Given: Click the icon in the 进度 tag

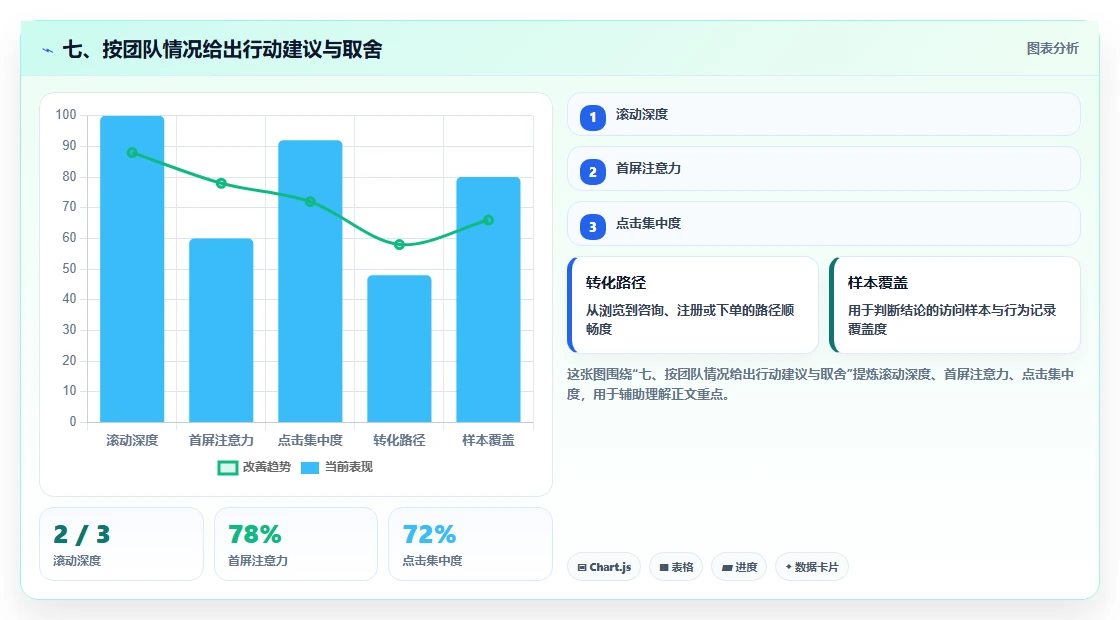Looking at the screenshot, I should [x=726, y=567].
